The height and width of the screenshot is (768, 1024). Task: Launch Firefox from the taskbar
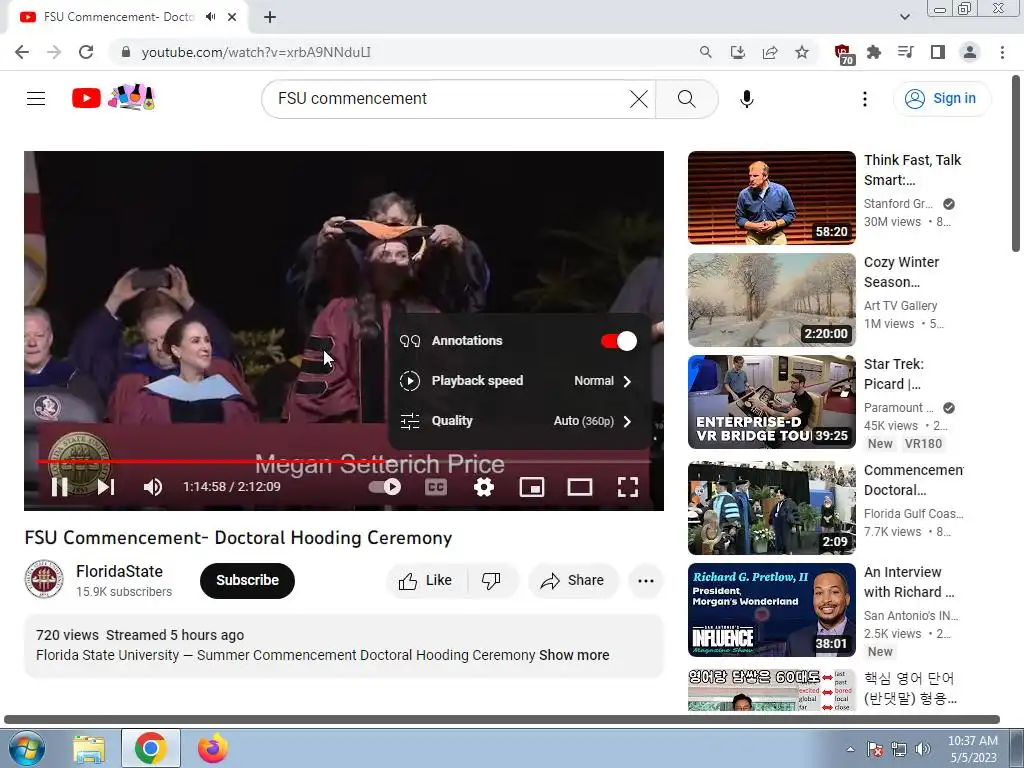coord(213,748)
